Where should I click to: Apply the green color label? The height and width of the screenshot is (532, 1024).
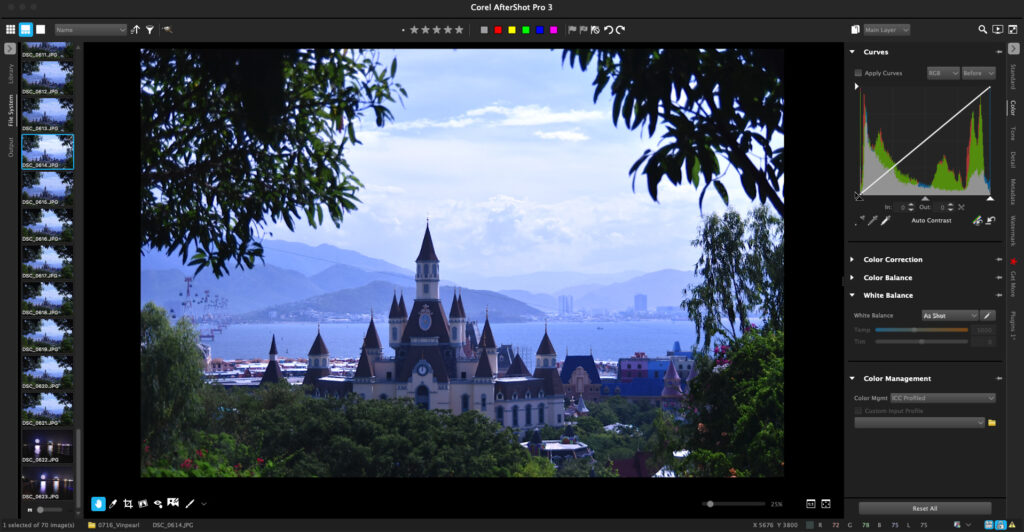526,30
